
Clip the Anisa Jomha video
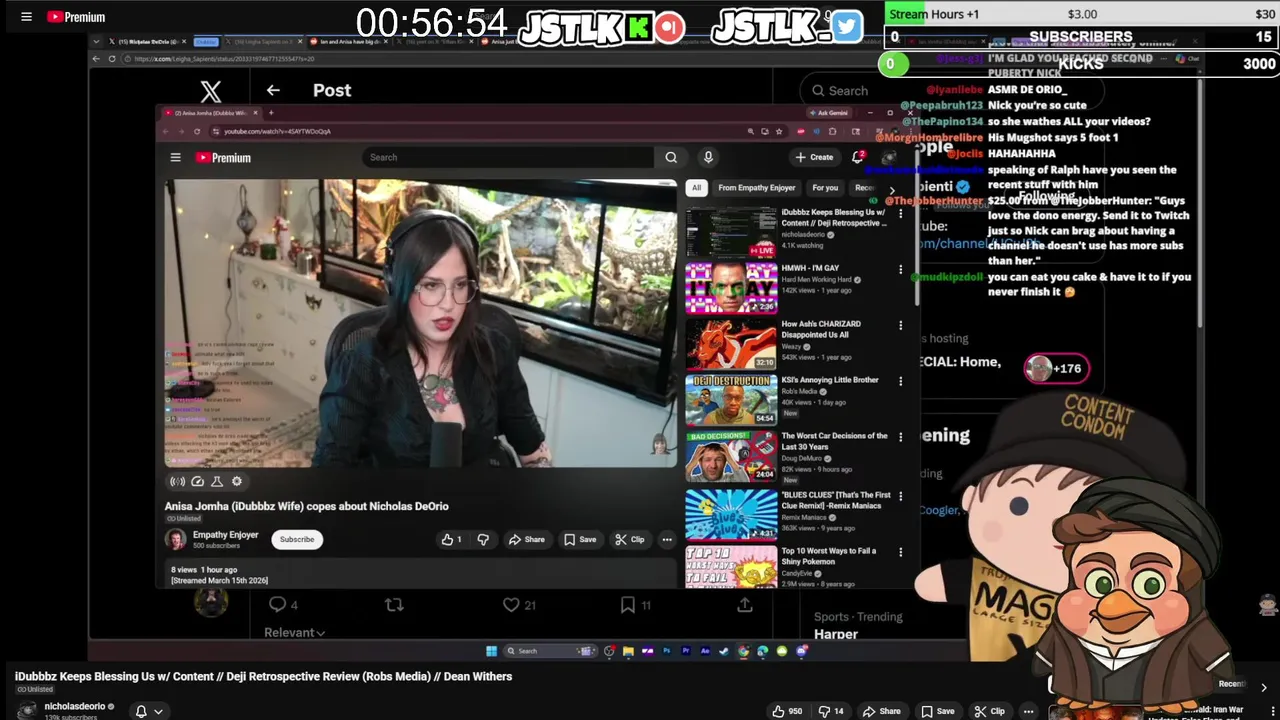tap(630, 539)
